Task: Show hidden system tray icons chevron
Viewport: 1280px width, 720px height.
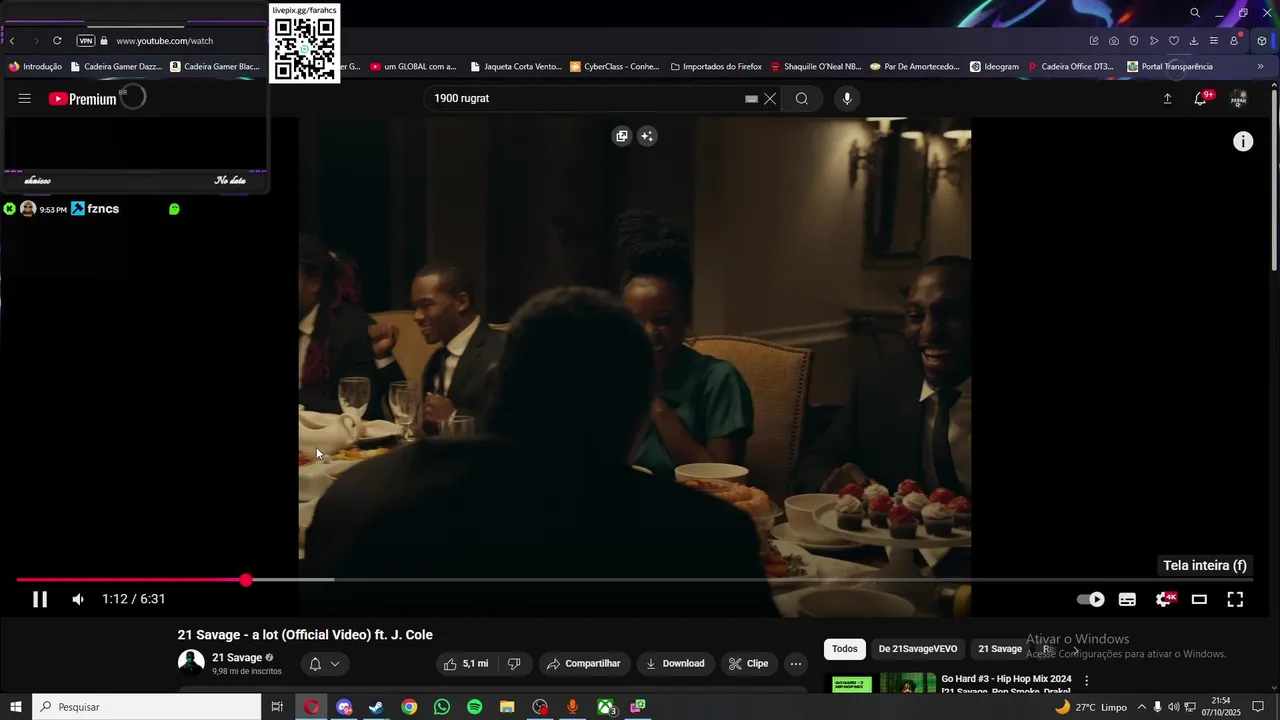Action: pos(1142,707)
